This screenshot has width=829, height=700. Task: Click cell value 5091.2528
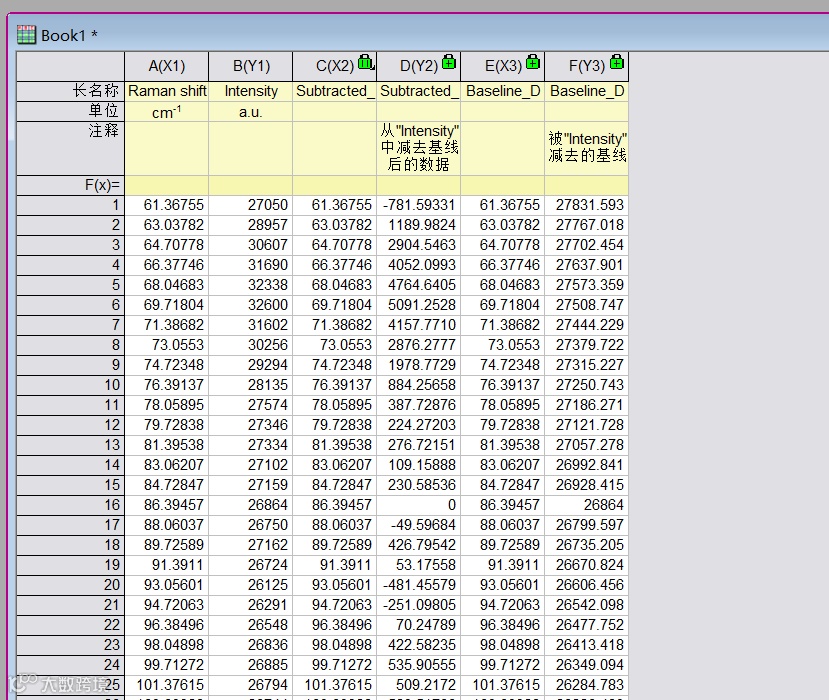[419, 305]
